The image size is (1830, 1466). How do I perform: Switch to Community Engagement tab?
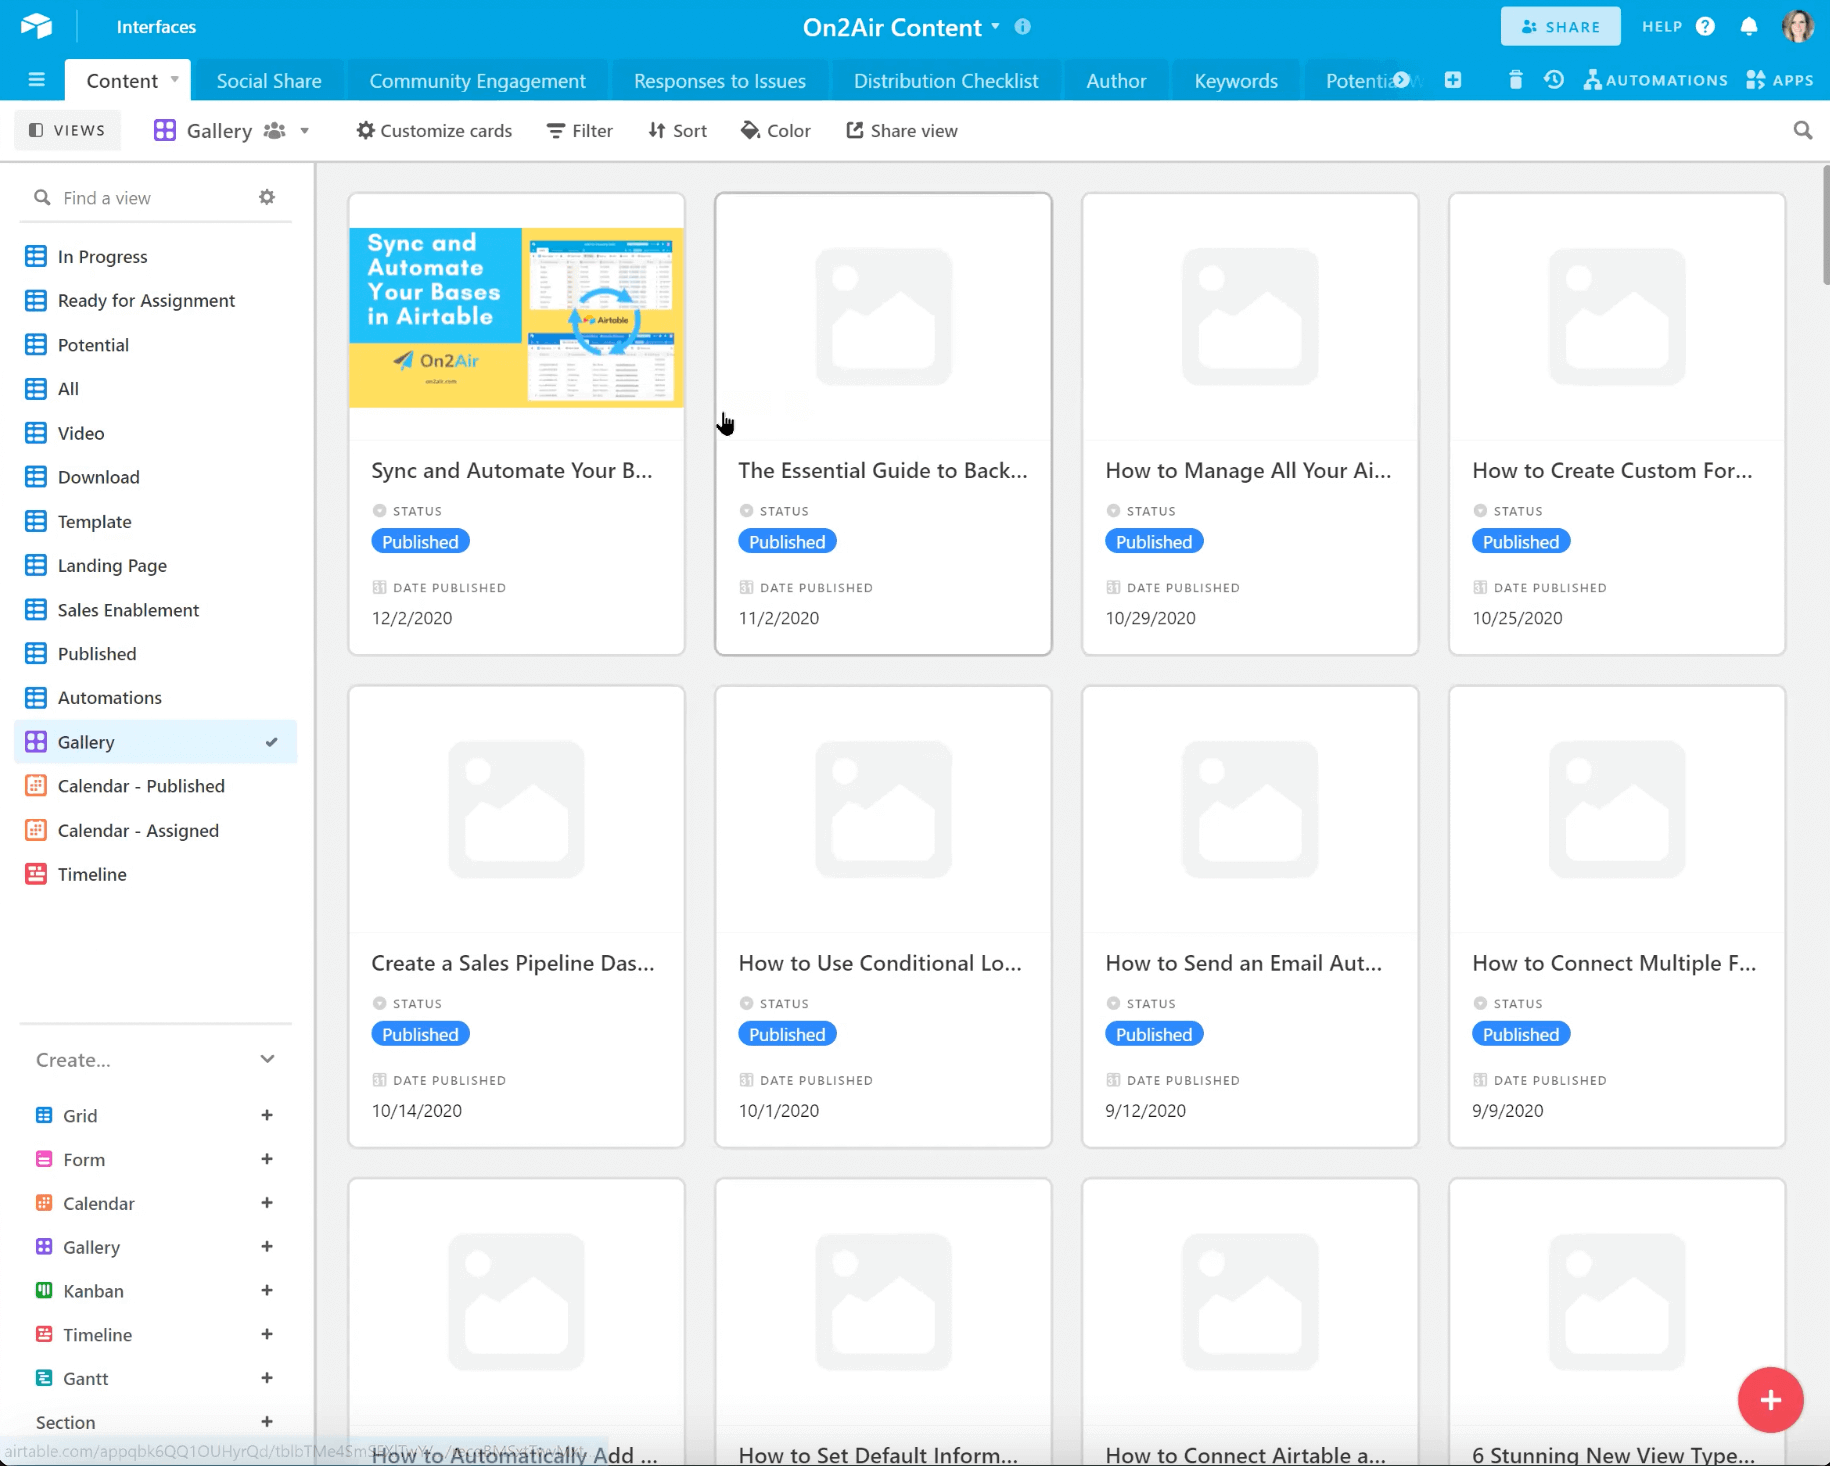click(477, 81)
